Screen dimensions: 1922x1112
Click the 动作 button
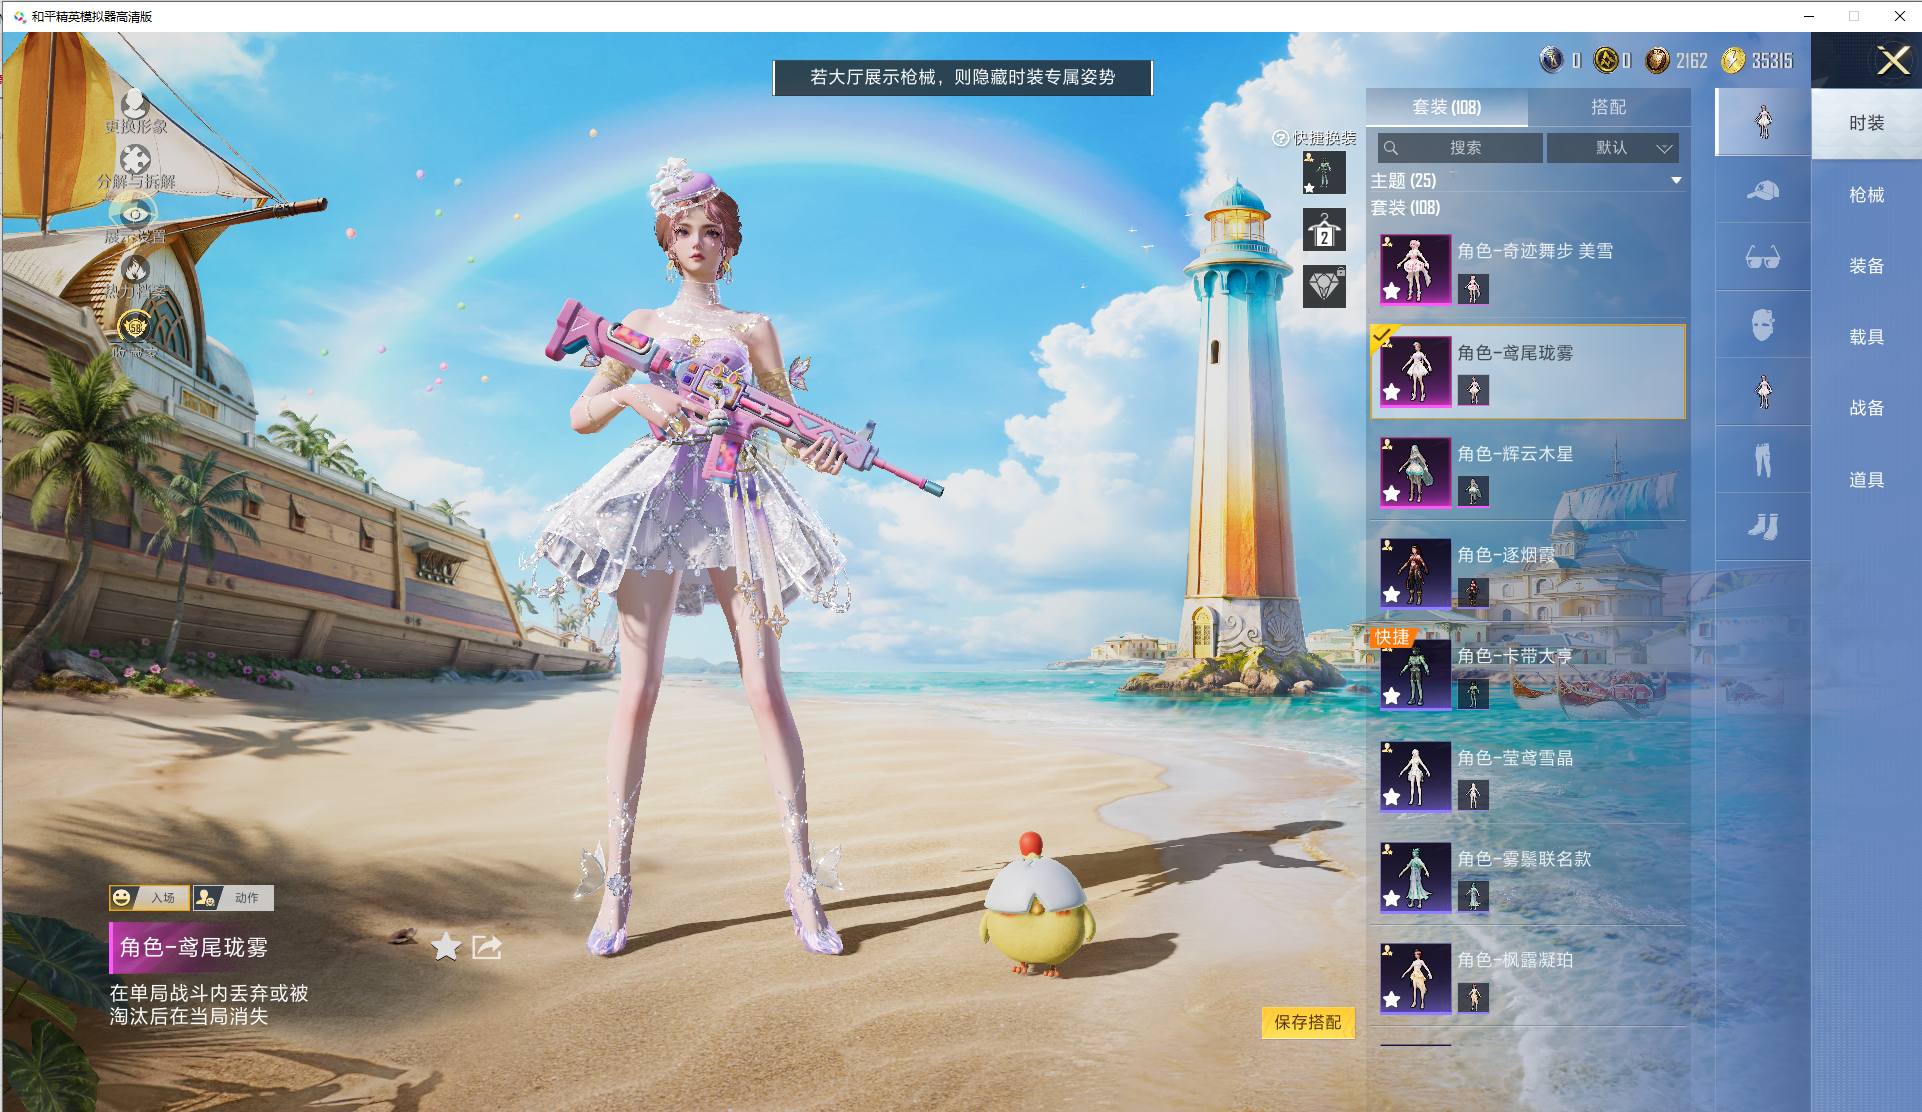pos(233,898)
